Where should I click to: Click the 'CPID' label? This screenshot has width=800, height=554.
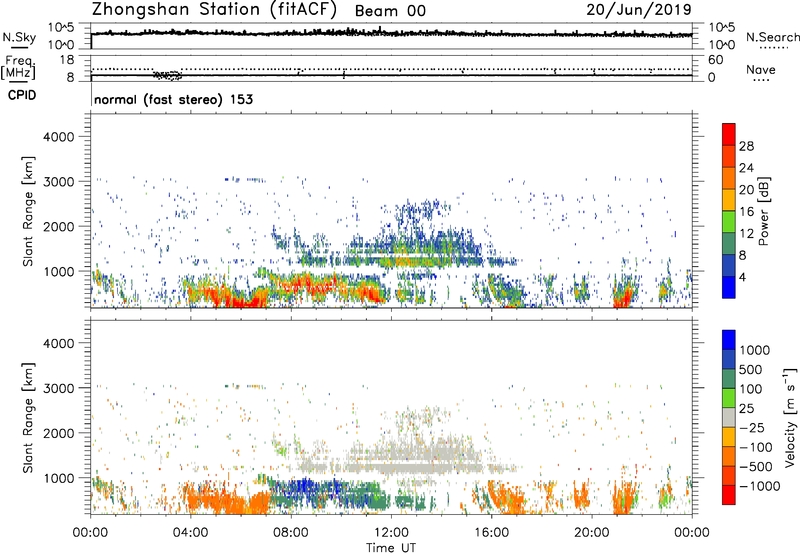[x=22, y=95]
